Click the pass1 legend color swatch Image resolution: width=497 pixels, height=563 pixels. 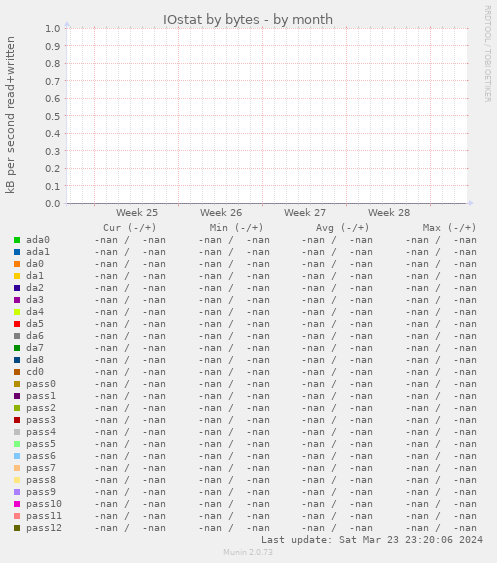tap(17, 396)
